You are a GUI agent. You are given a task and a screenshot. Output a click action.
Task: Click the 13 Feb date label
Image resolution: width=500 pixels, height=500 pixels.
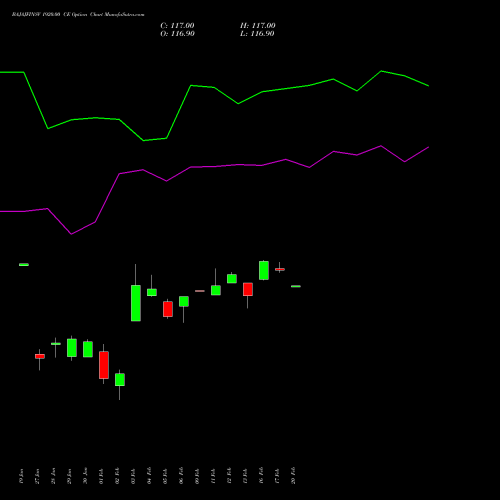point(245,476)
